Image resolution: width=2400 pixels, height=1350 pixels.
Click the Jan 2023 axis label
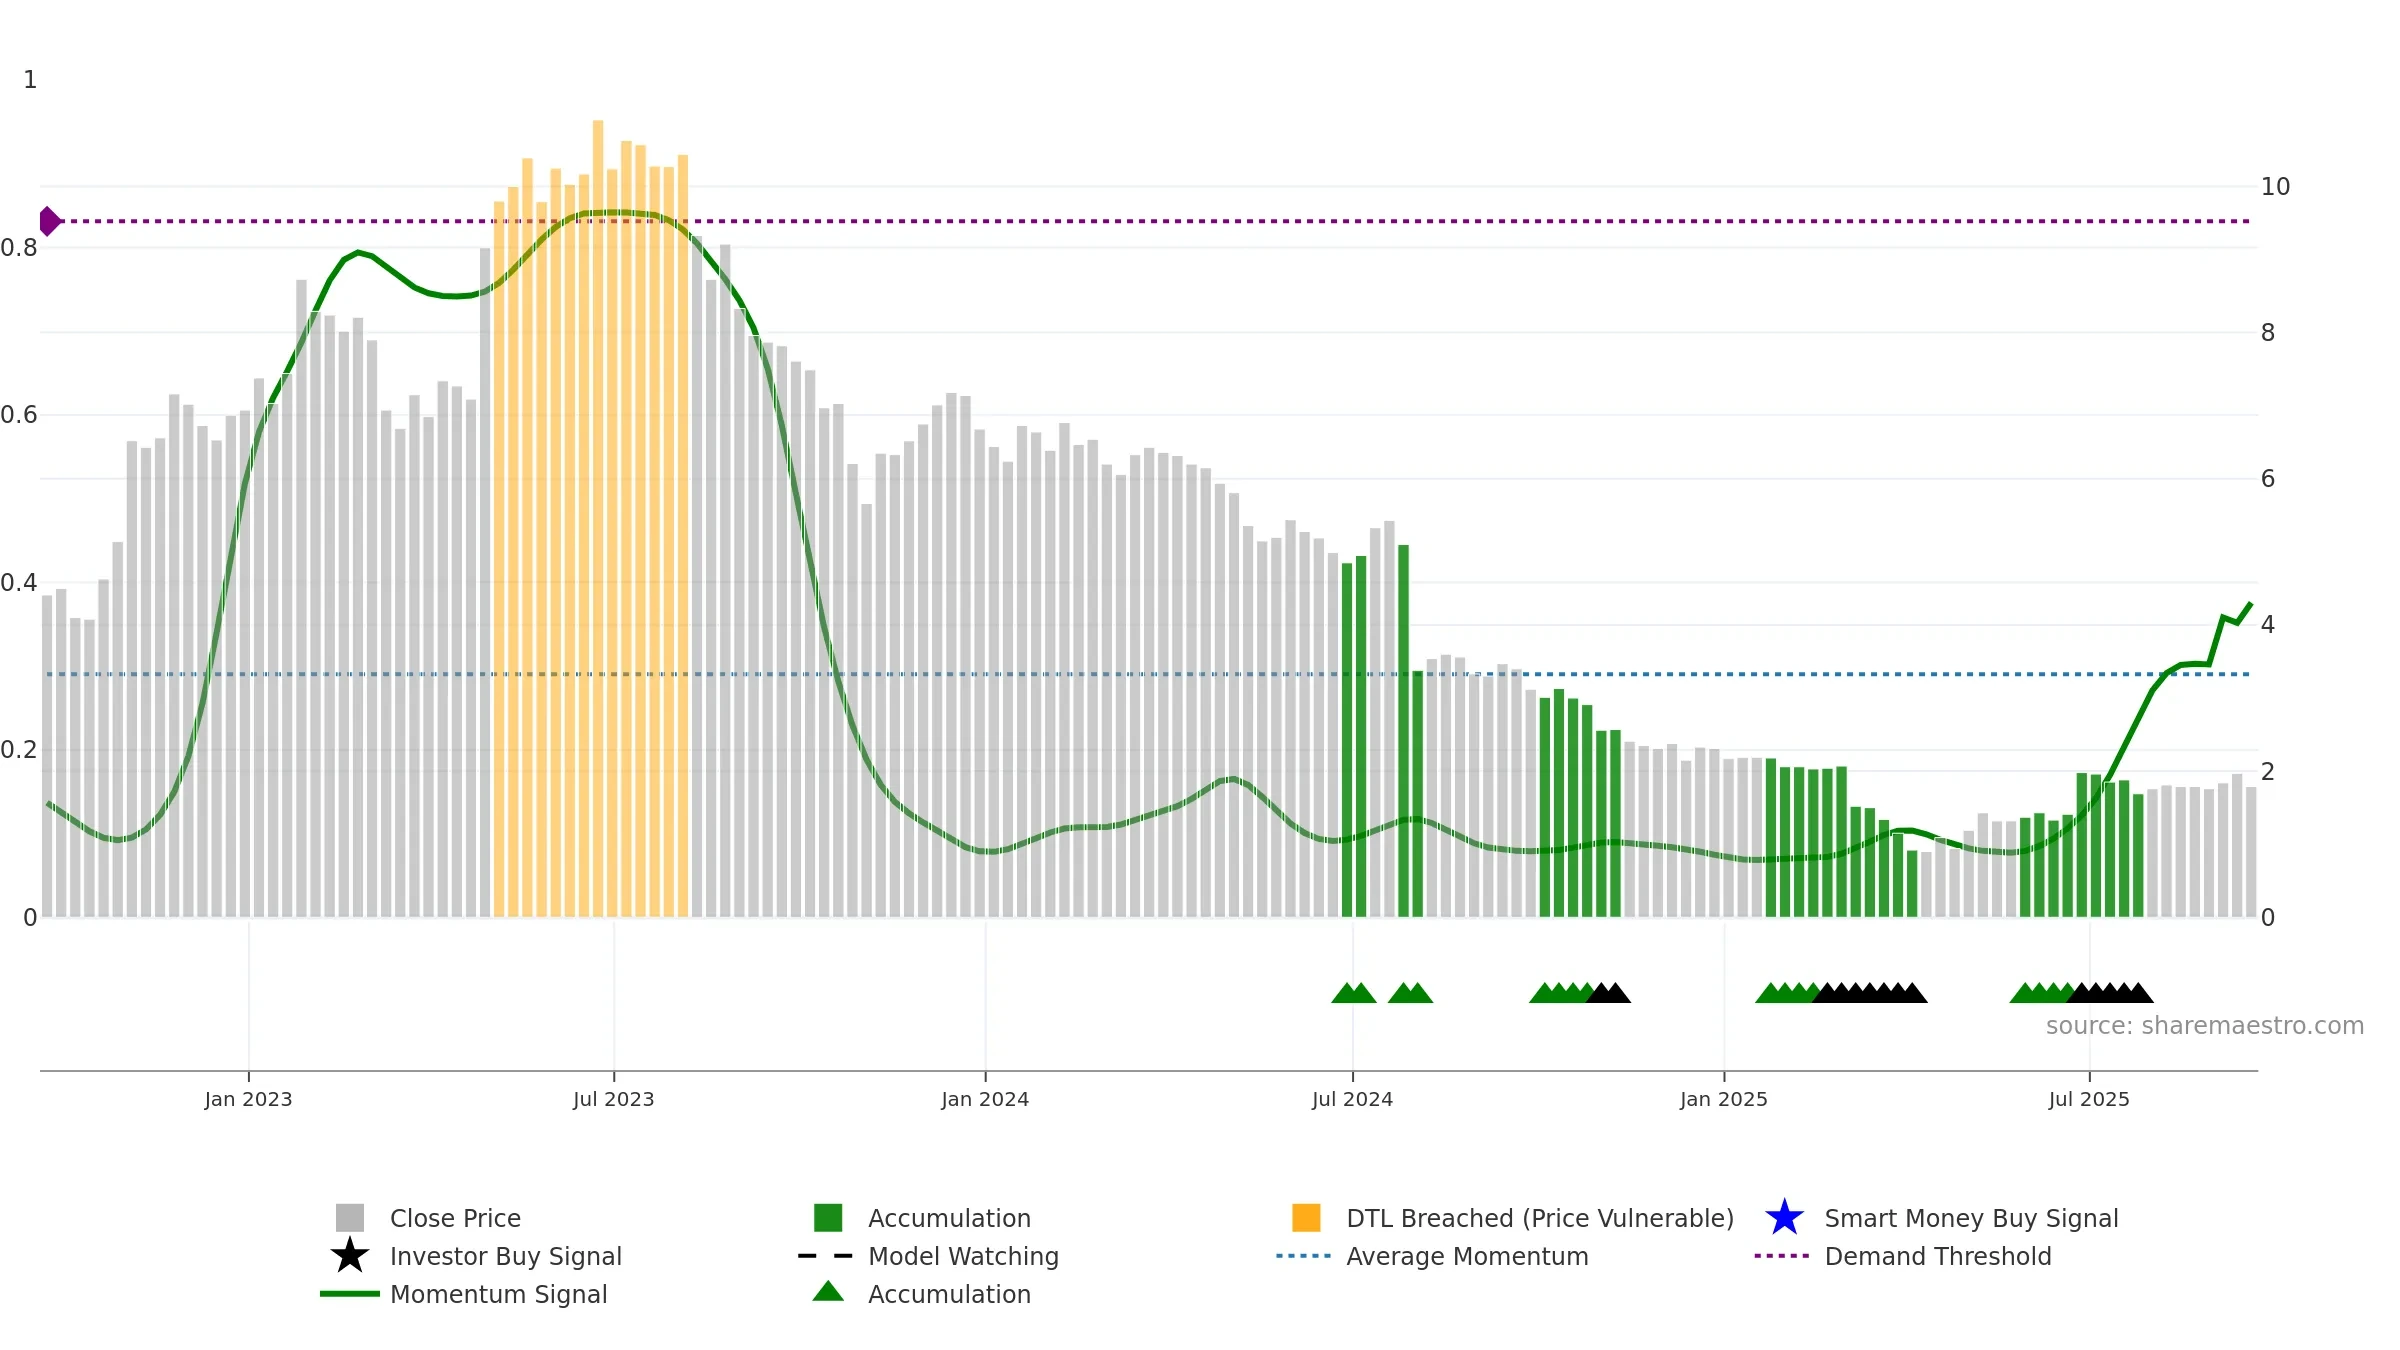248,1099
